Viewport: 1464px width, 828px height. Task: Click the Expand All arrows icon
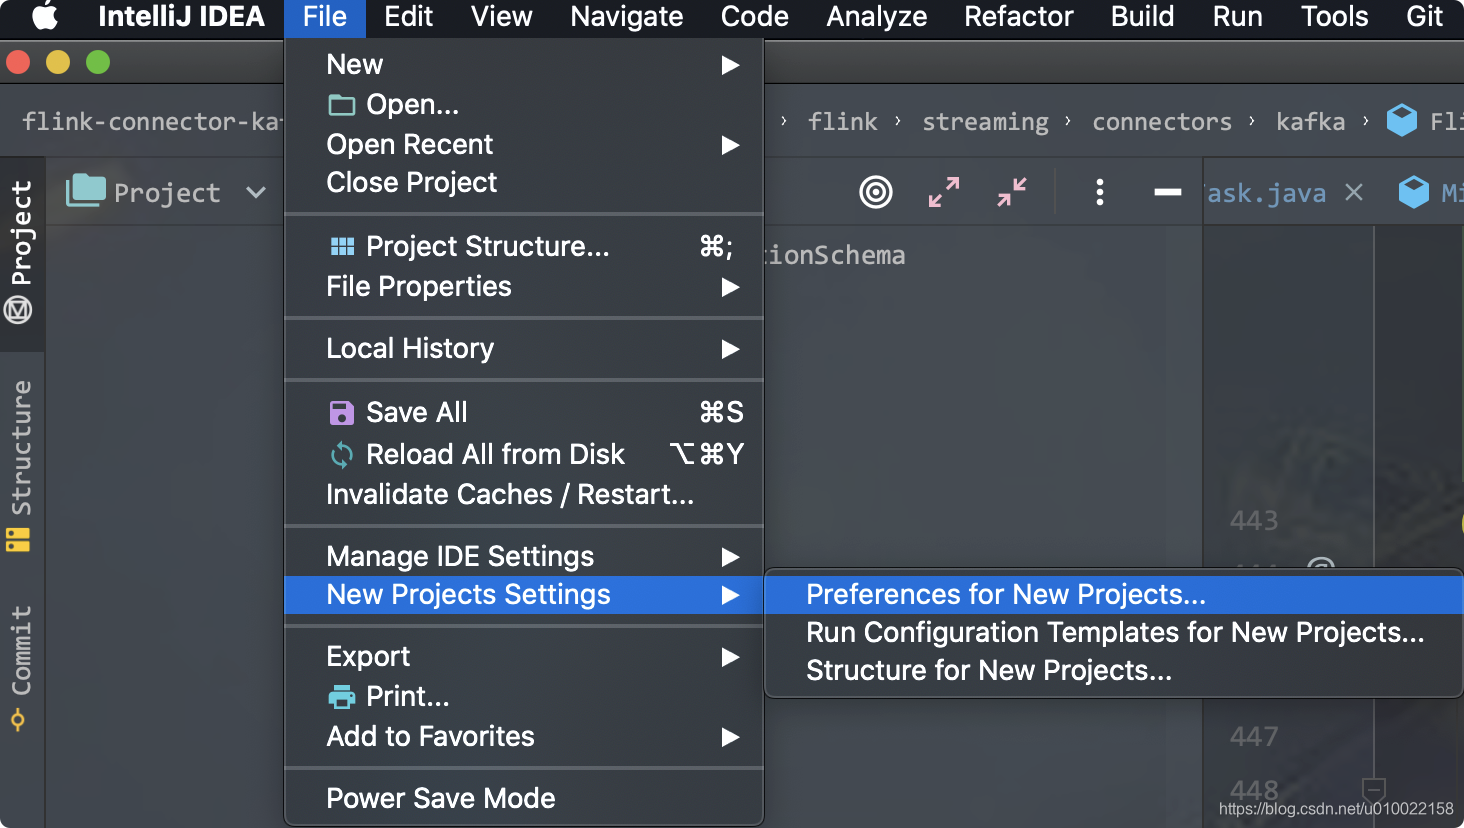click(x=944, y=192)
